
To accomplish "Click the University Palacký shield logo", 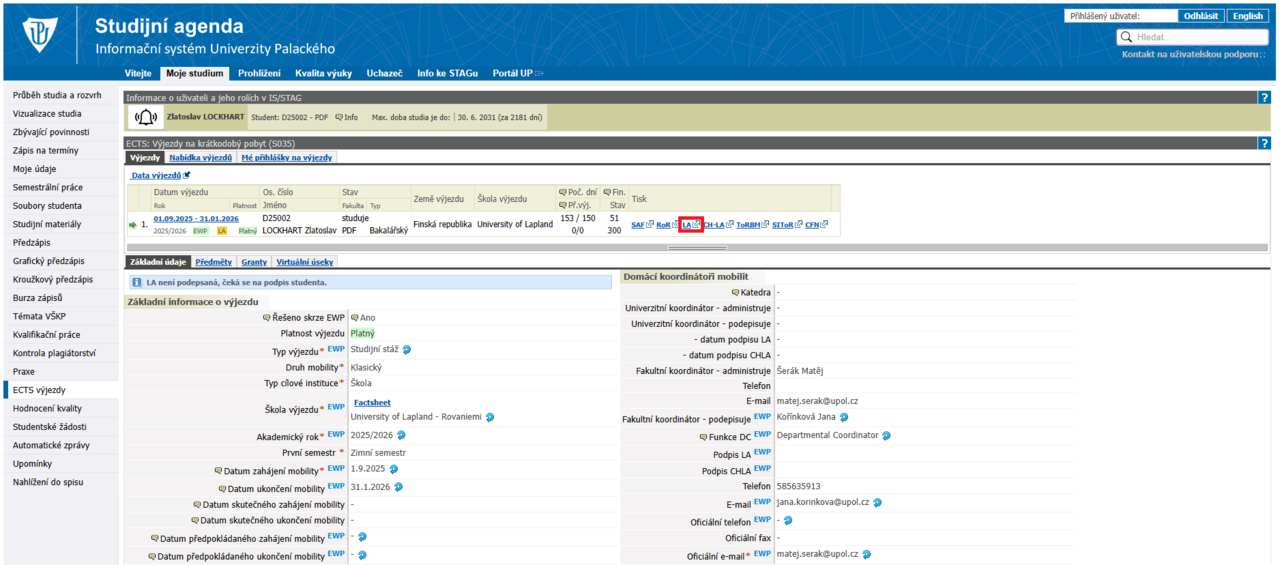I will click(40, 37).
